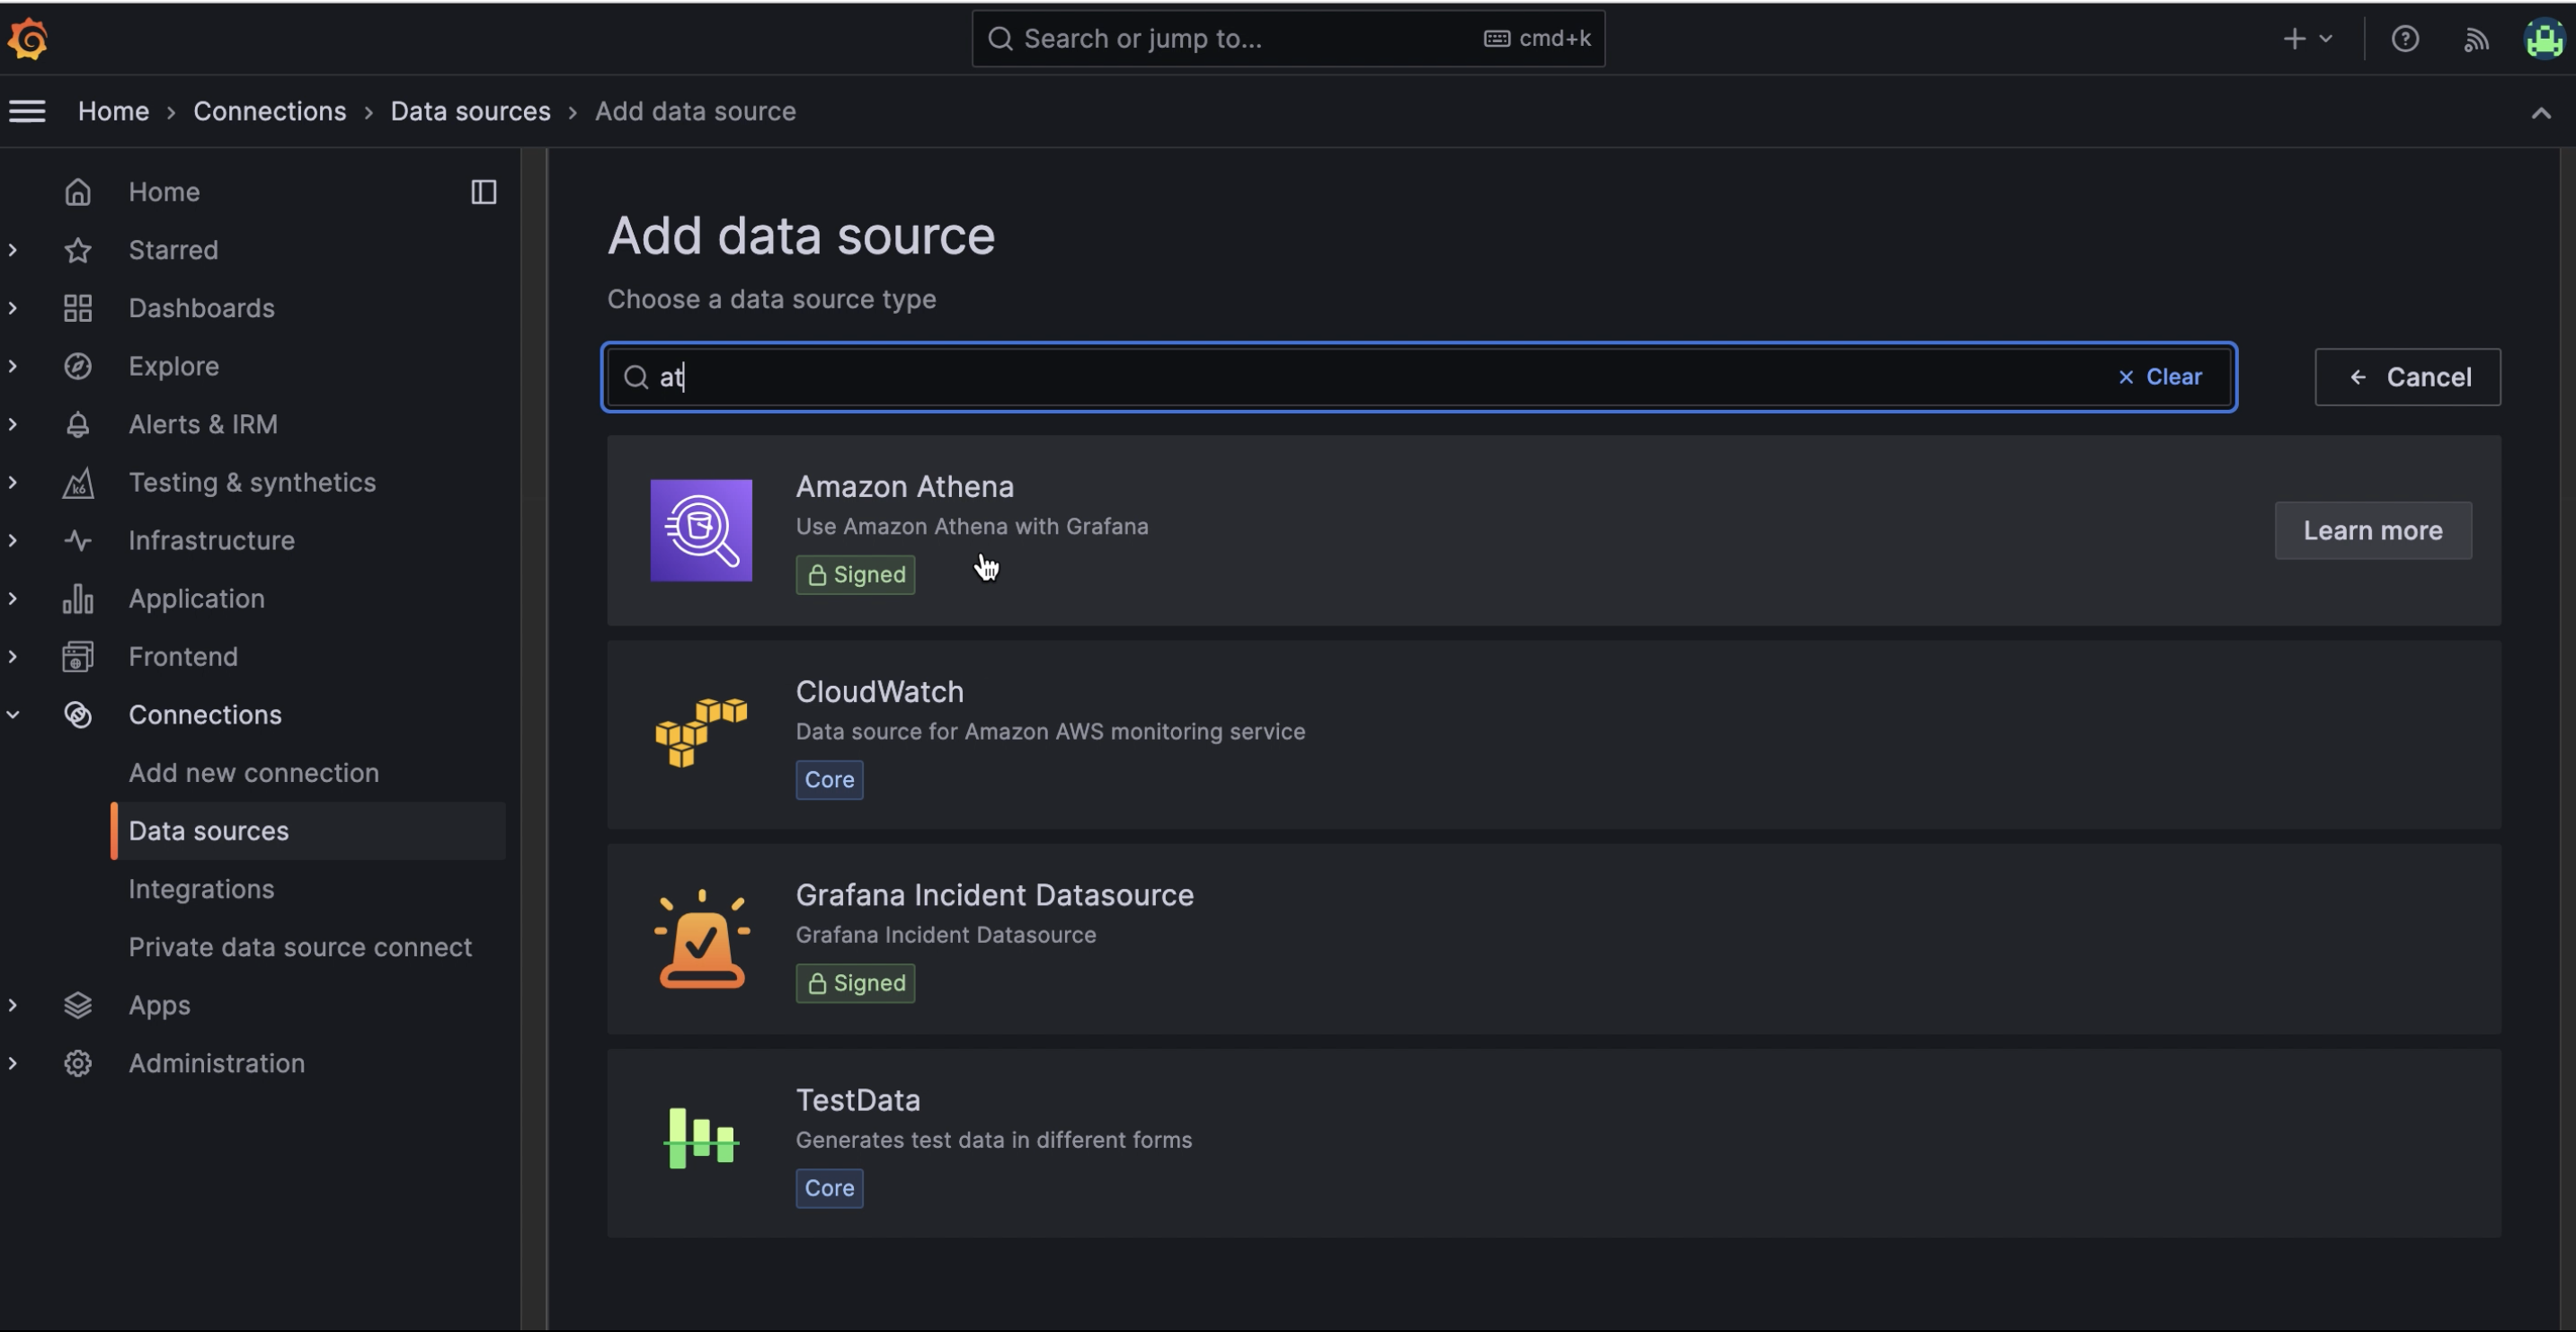
Task: Click the Infrastructure pulse icon
Action: pos(78,541)
